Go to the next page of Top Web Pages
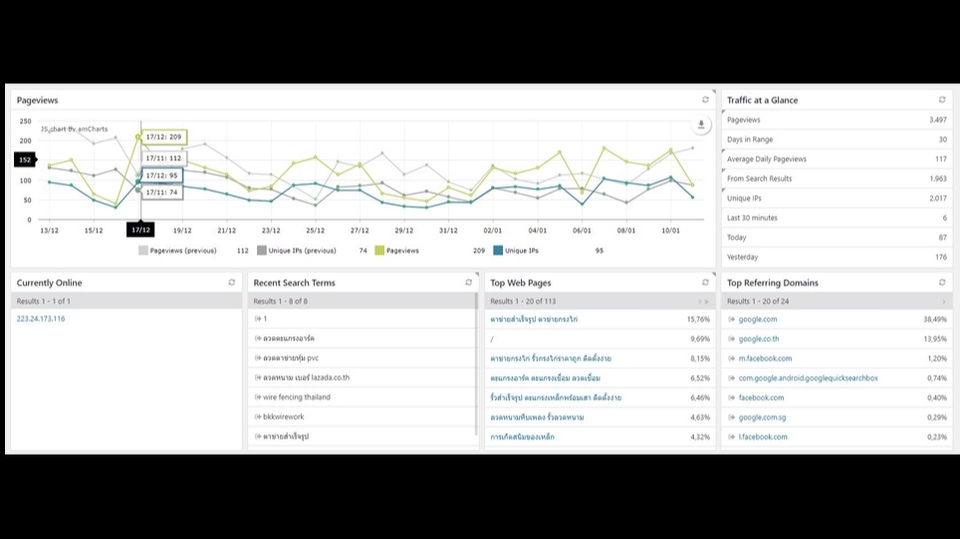 tap(700, 301)
